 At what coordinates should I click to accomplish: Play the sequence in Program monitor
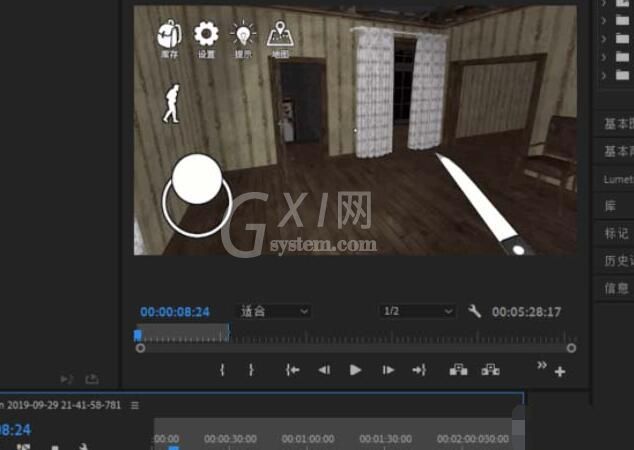pyautogui.click(x=355, y=370)
